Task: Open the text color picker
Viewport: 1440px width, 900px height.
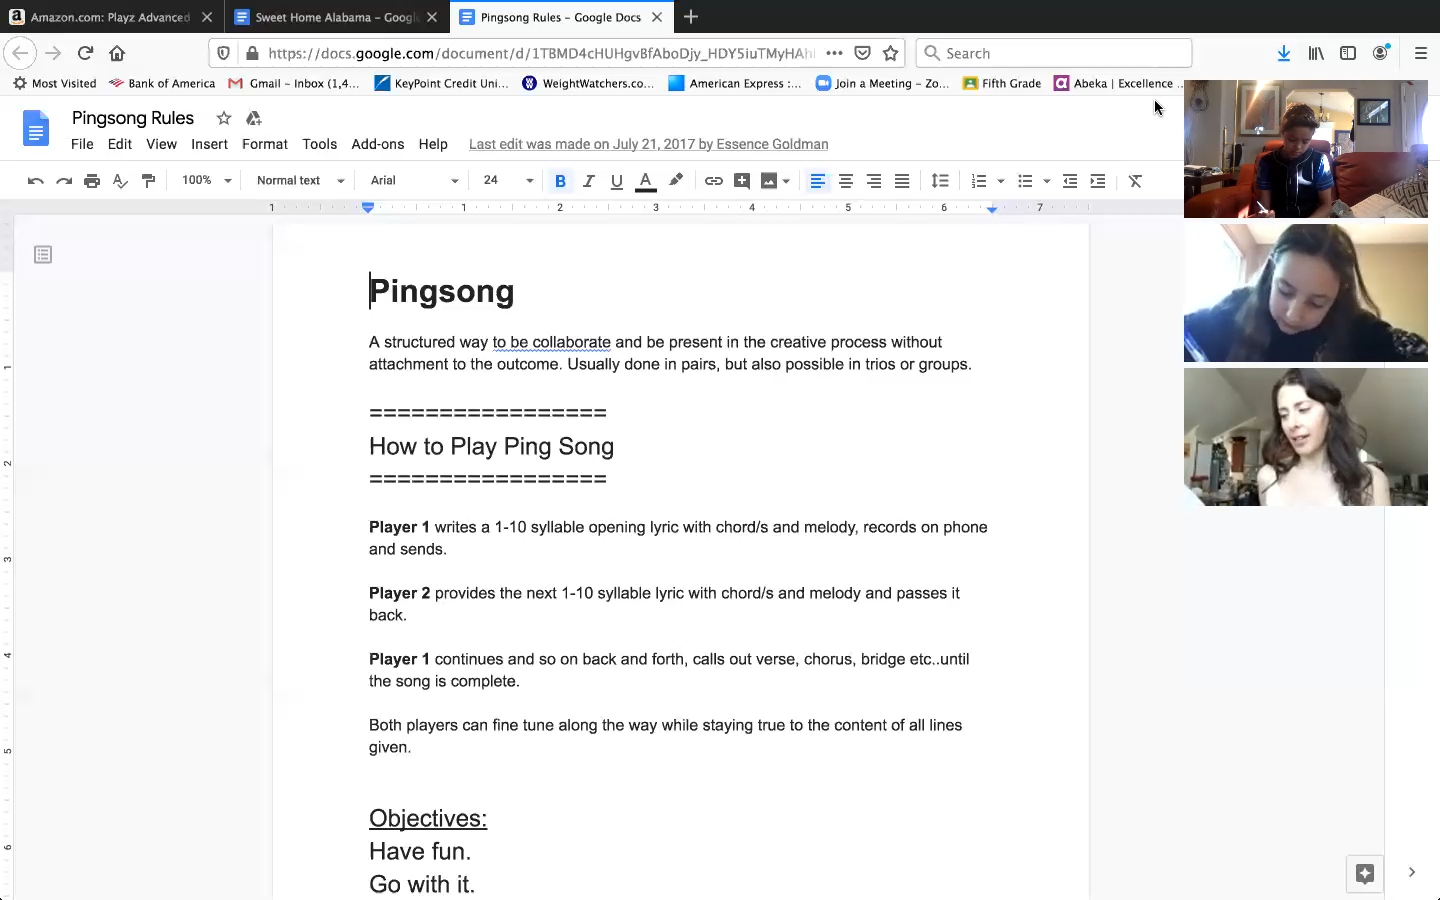Action: (646, 181)
